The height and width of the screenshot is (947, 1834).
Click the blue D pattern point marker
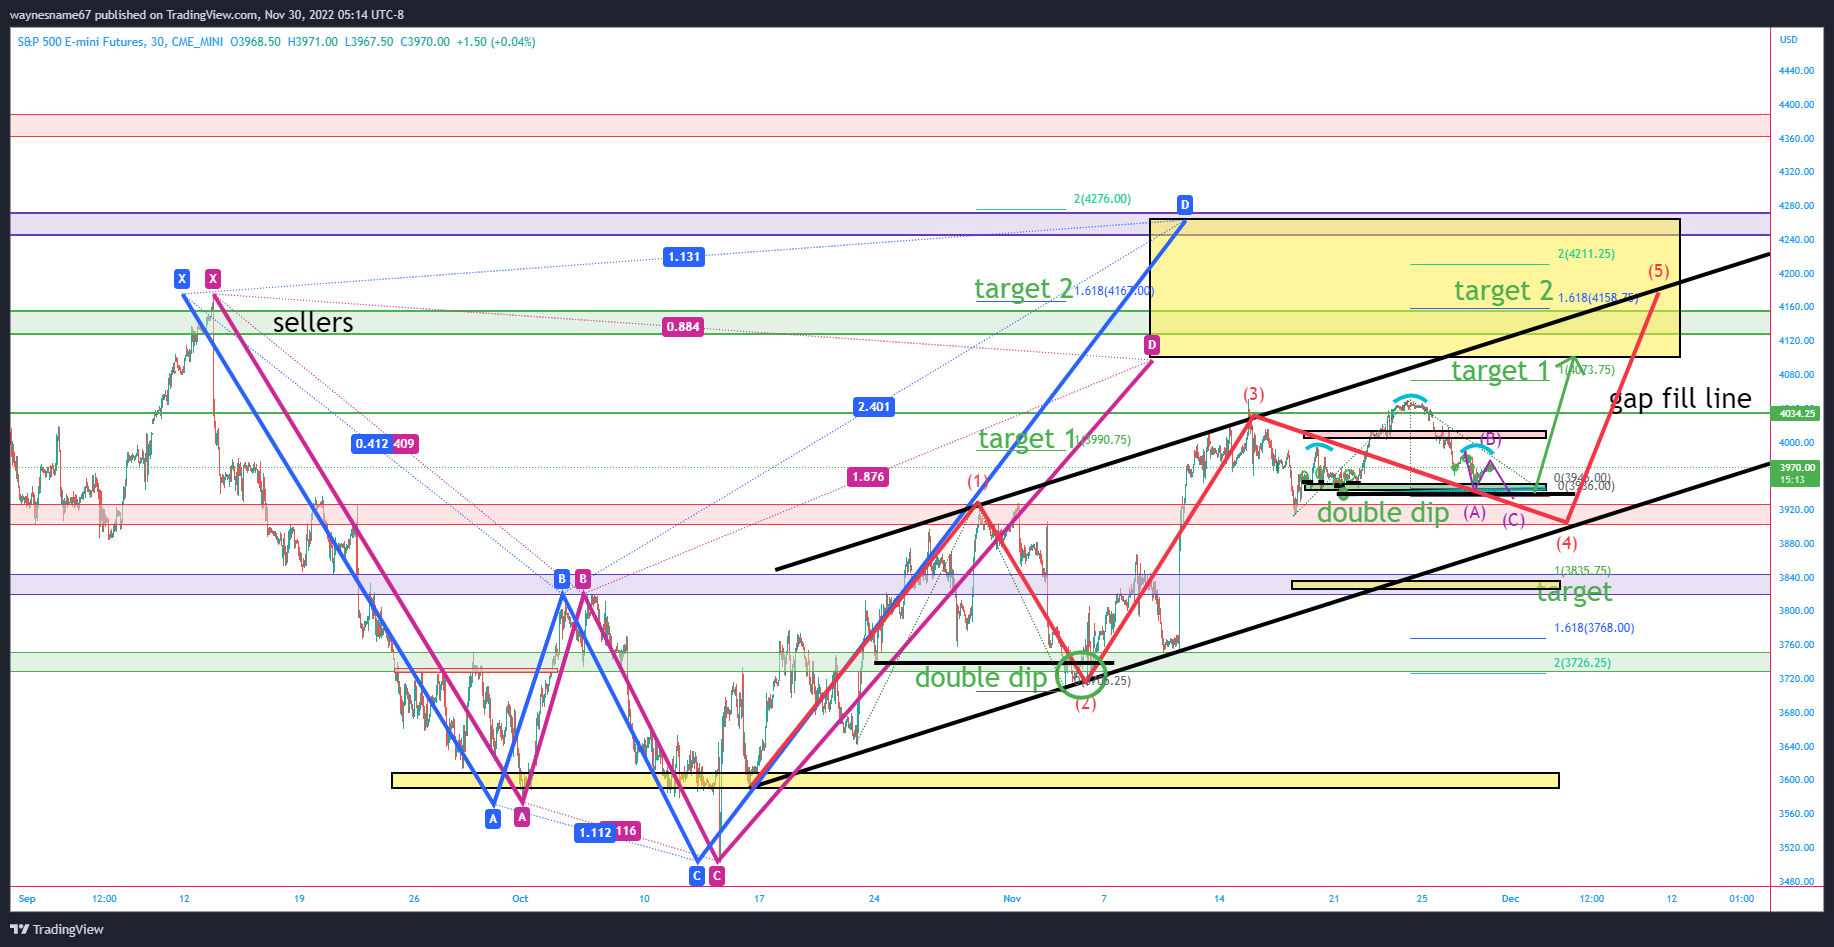(1185, 205)
